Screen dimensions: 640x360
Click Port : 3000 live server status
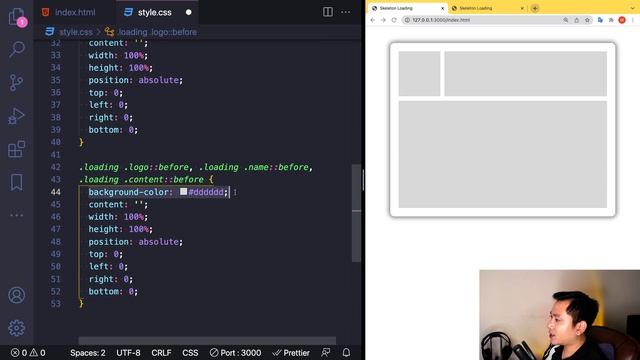click(x=236, y=353)
